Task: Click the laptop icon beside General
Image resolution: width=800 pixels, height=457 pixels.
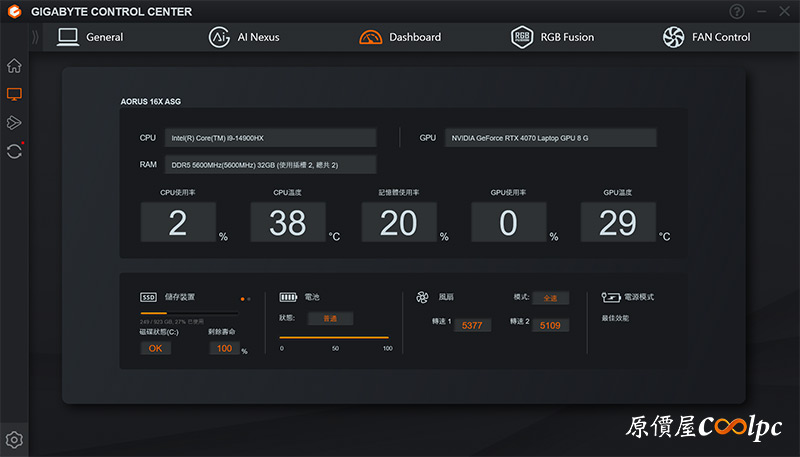Action: tap(68, 37)
